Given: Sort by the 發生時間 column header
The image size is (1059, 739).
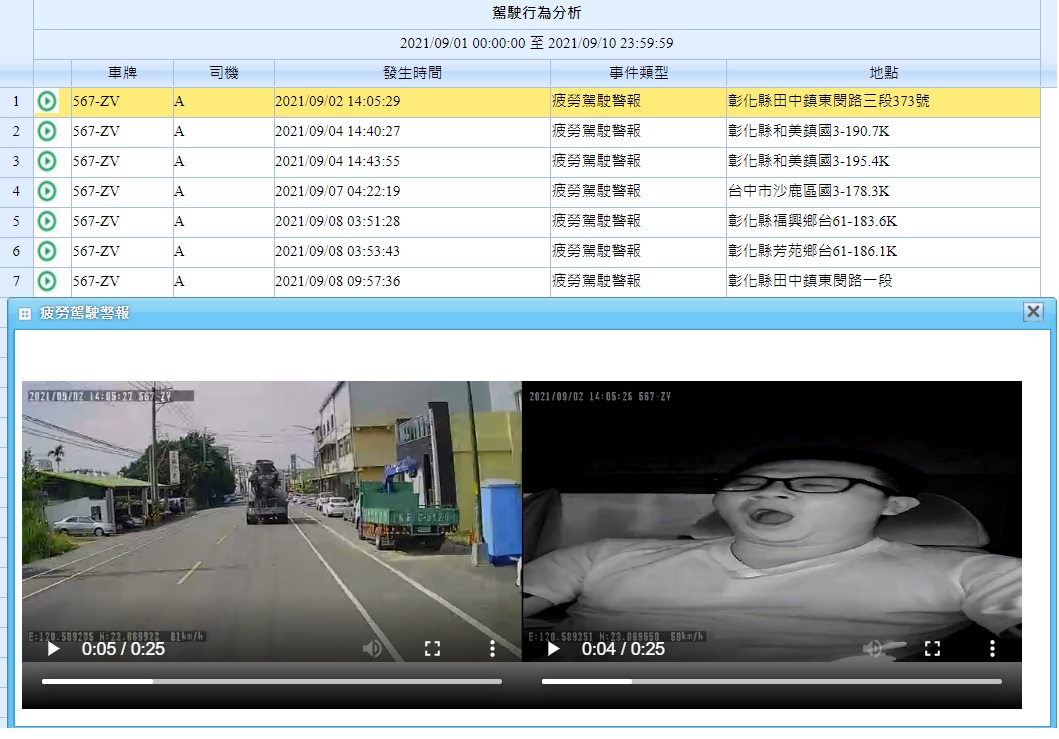Looking at the screenshot, I should [x=412, y=73].
